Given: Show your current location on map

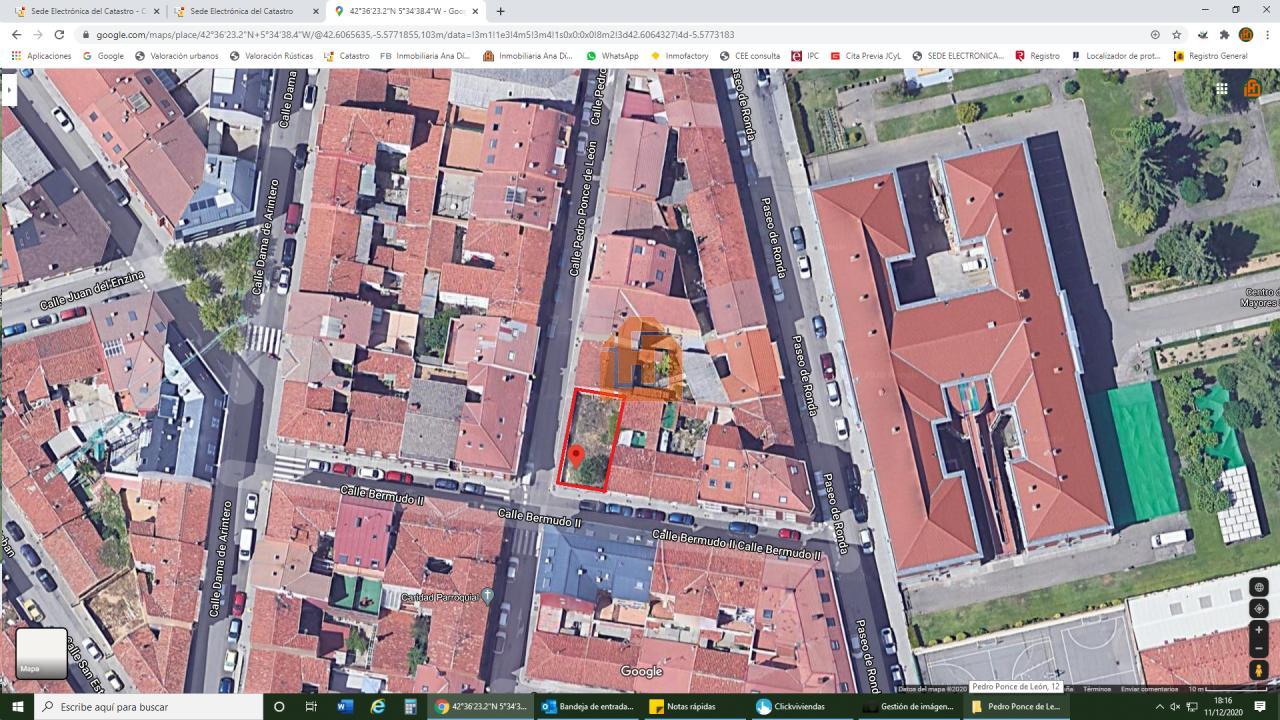Looking at the screenshot, I should point(1259,608).
